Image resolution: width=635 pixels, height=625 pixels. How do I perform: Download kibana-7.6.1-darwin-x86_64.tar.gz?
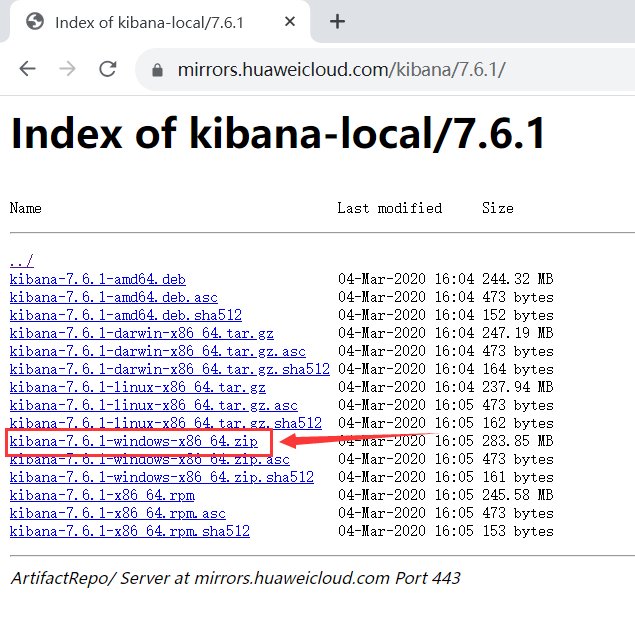pyautogui.click(x=141, y=333)
